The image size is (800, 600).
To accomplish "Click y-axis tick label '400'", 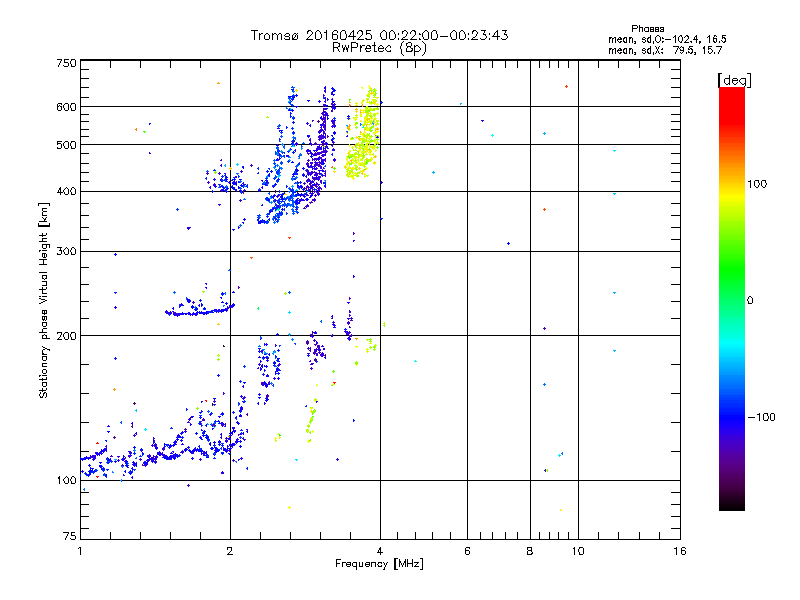I will click(67, 192).
